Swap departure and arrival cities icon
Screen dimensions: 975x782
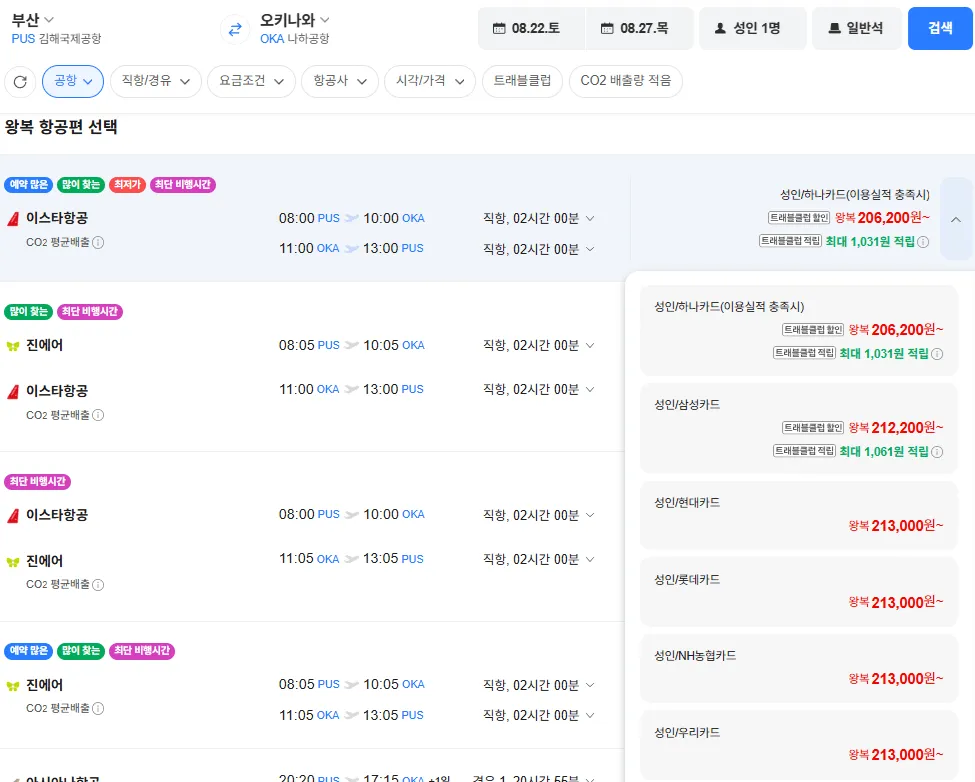pos(235,29)
